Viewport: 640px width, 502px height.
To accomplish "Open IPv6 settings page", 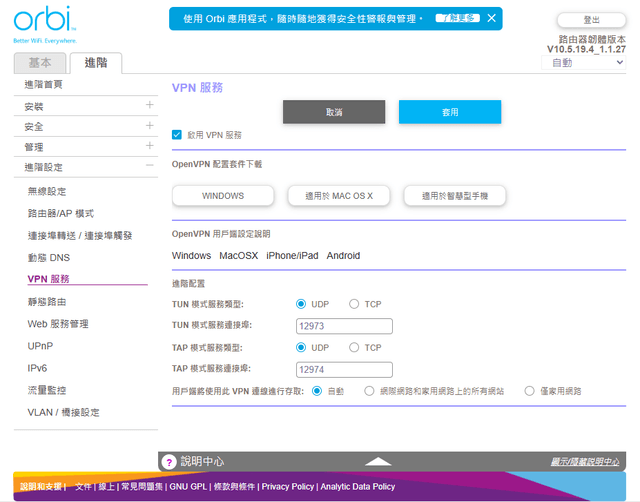I will (x=37, y=368).
